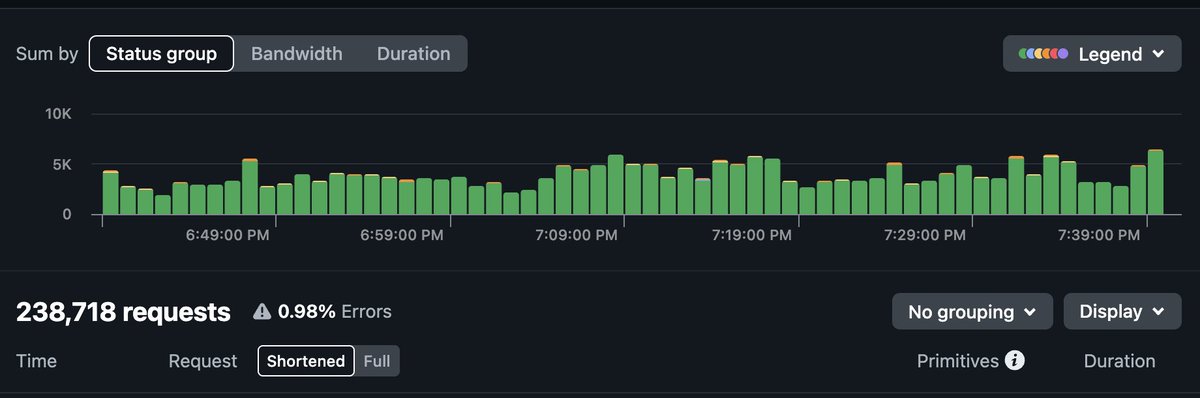Image resolution: width=1200 pixels, height=398 pixels.
Task: Click the chevron on the Legend button
Action: (1159, 54)
